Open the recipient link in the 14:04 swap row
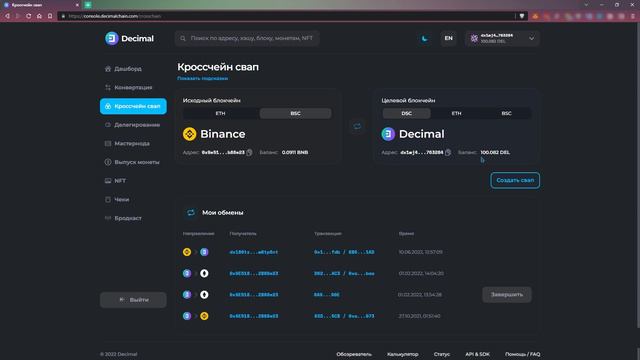 pyautogui.click(x=253, y=273)
